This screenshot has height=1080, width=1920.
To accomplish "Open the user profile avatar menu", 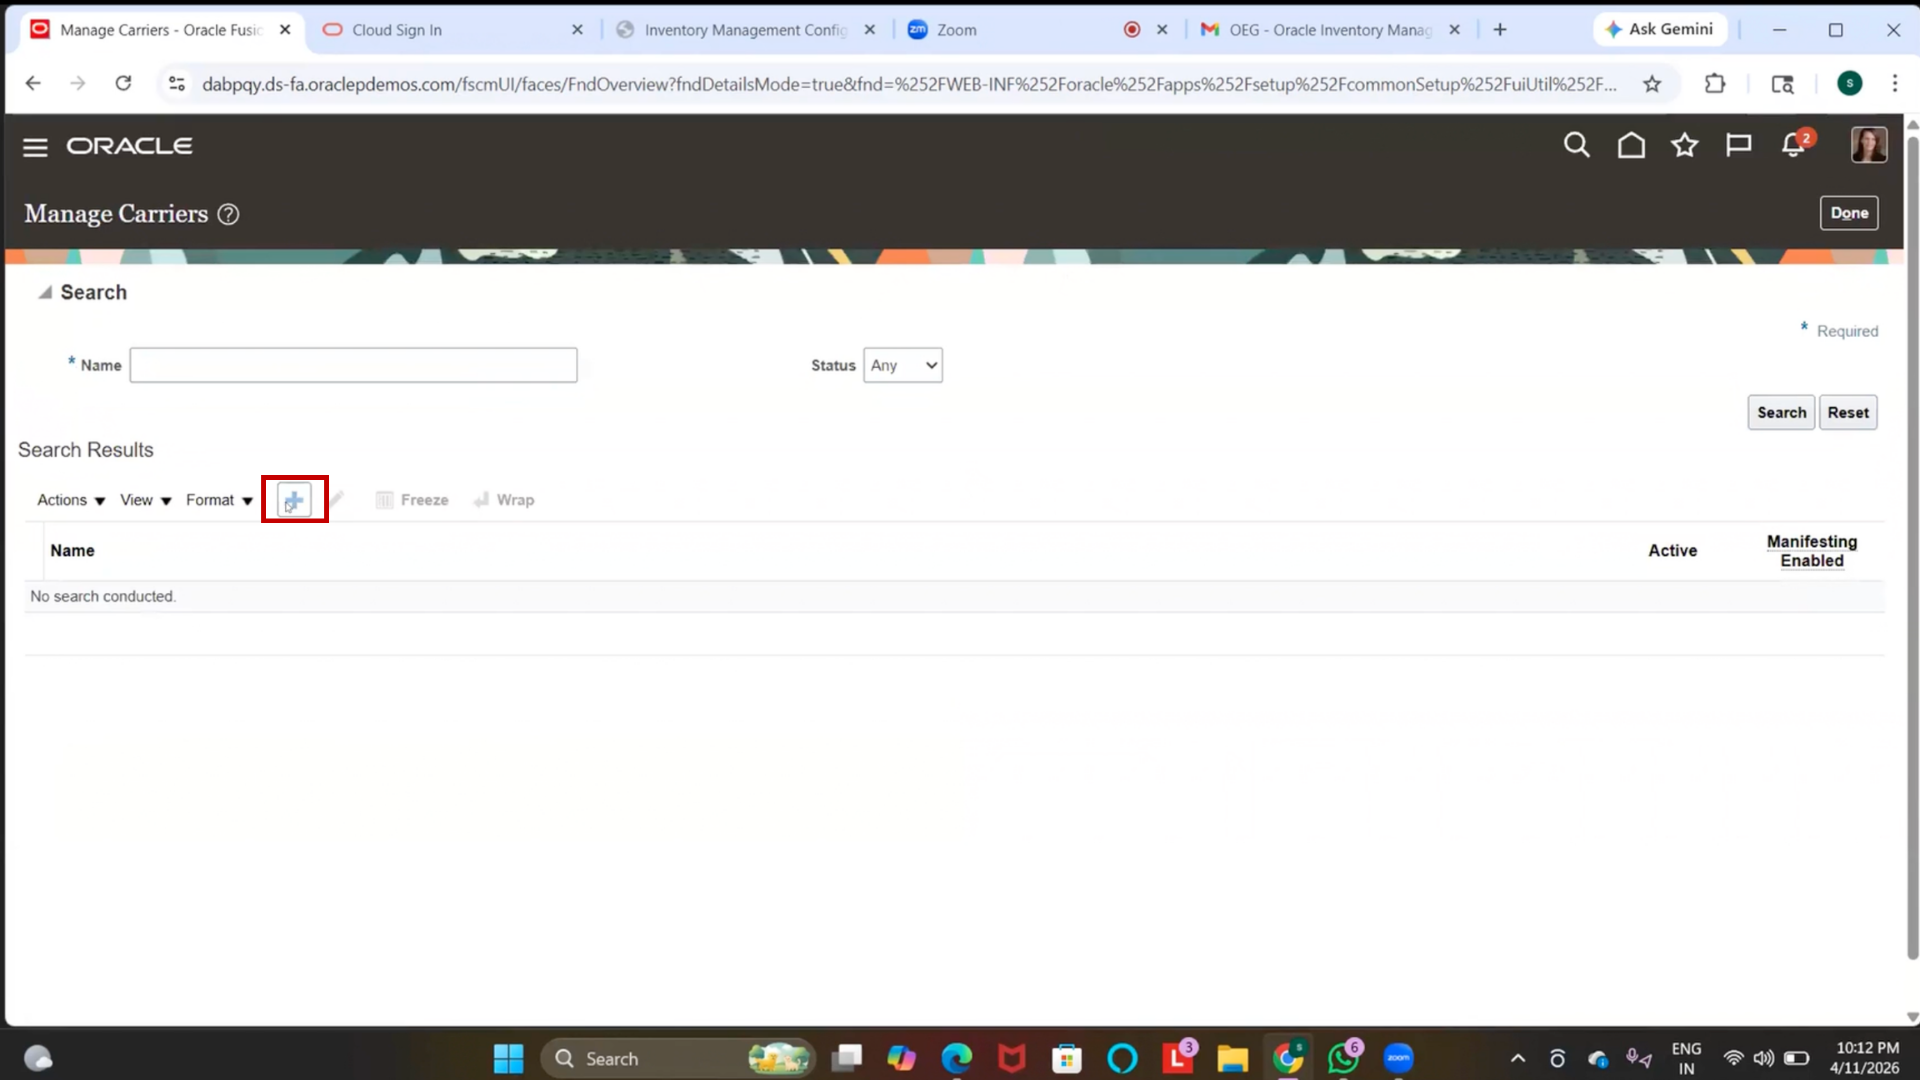I will (1868, 145).
